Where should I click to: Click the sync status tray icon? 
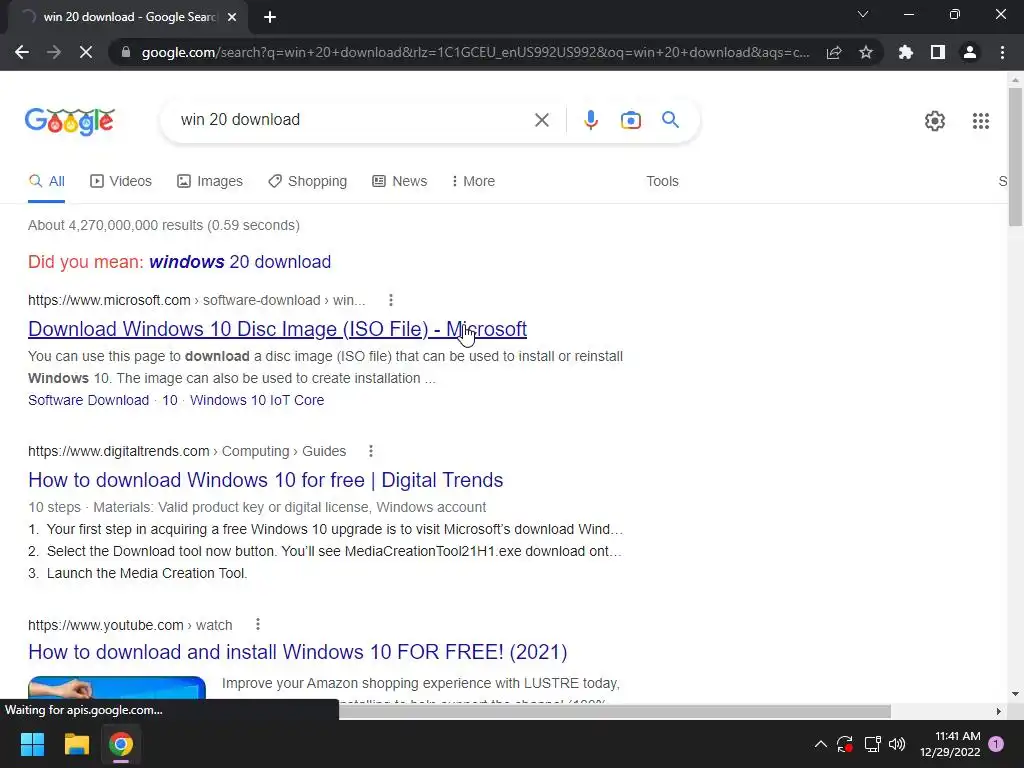point(845,744)
